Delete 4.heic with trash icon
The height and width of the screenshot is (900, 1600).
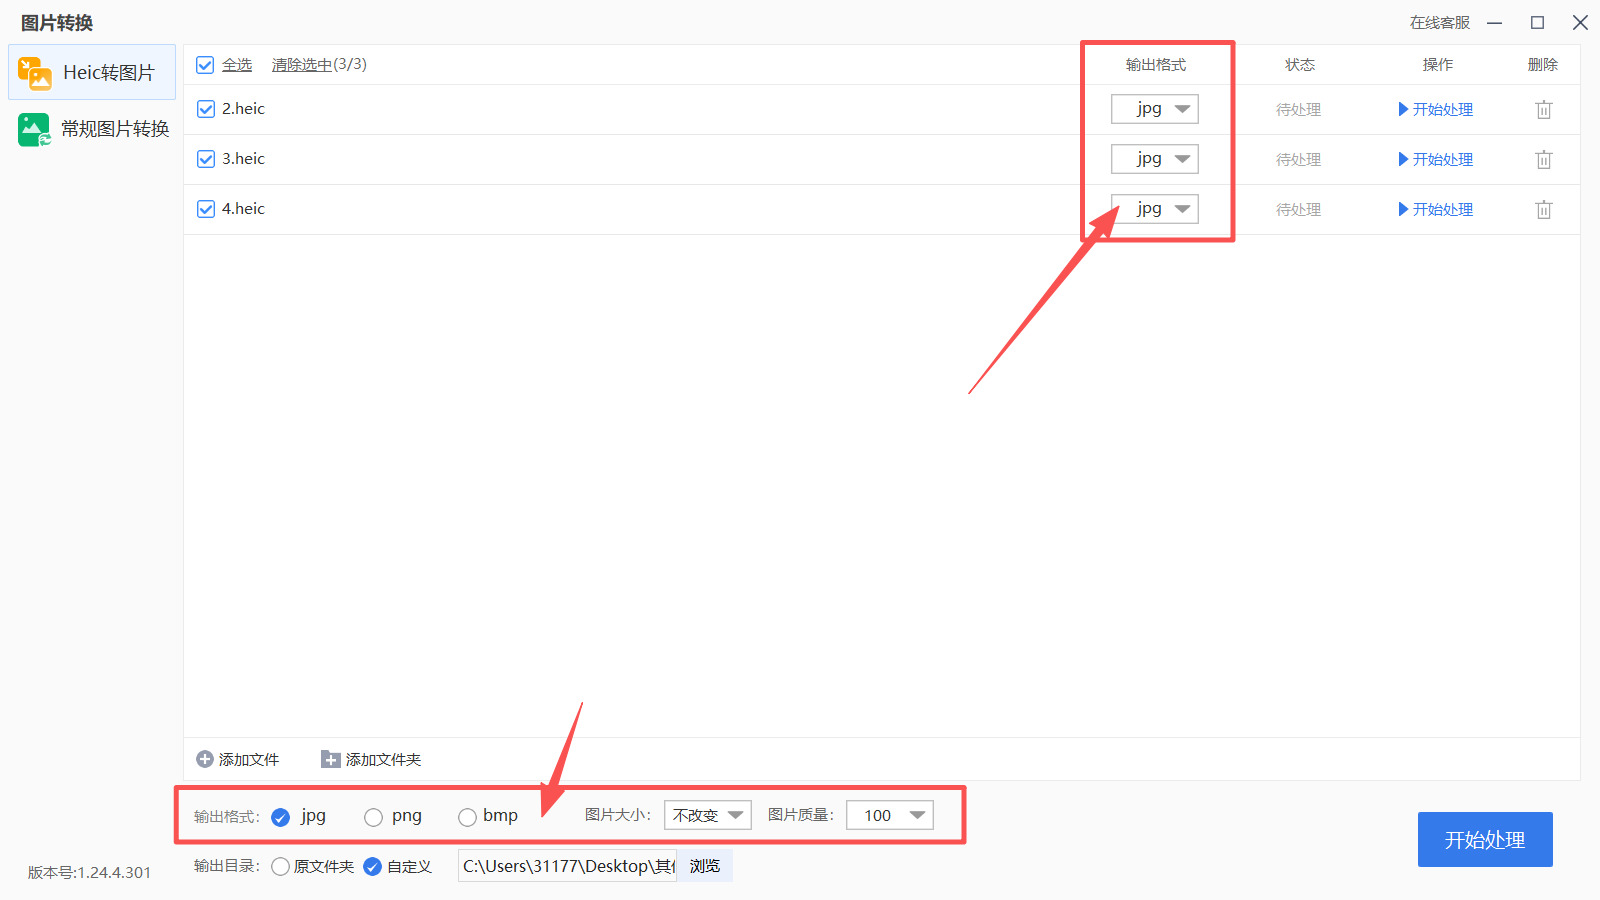click(1544, 210)
